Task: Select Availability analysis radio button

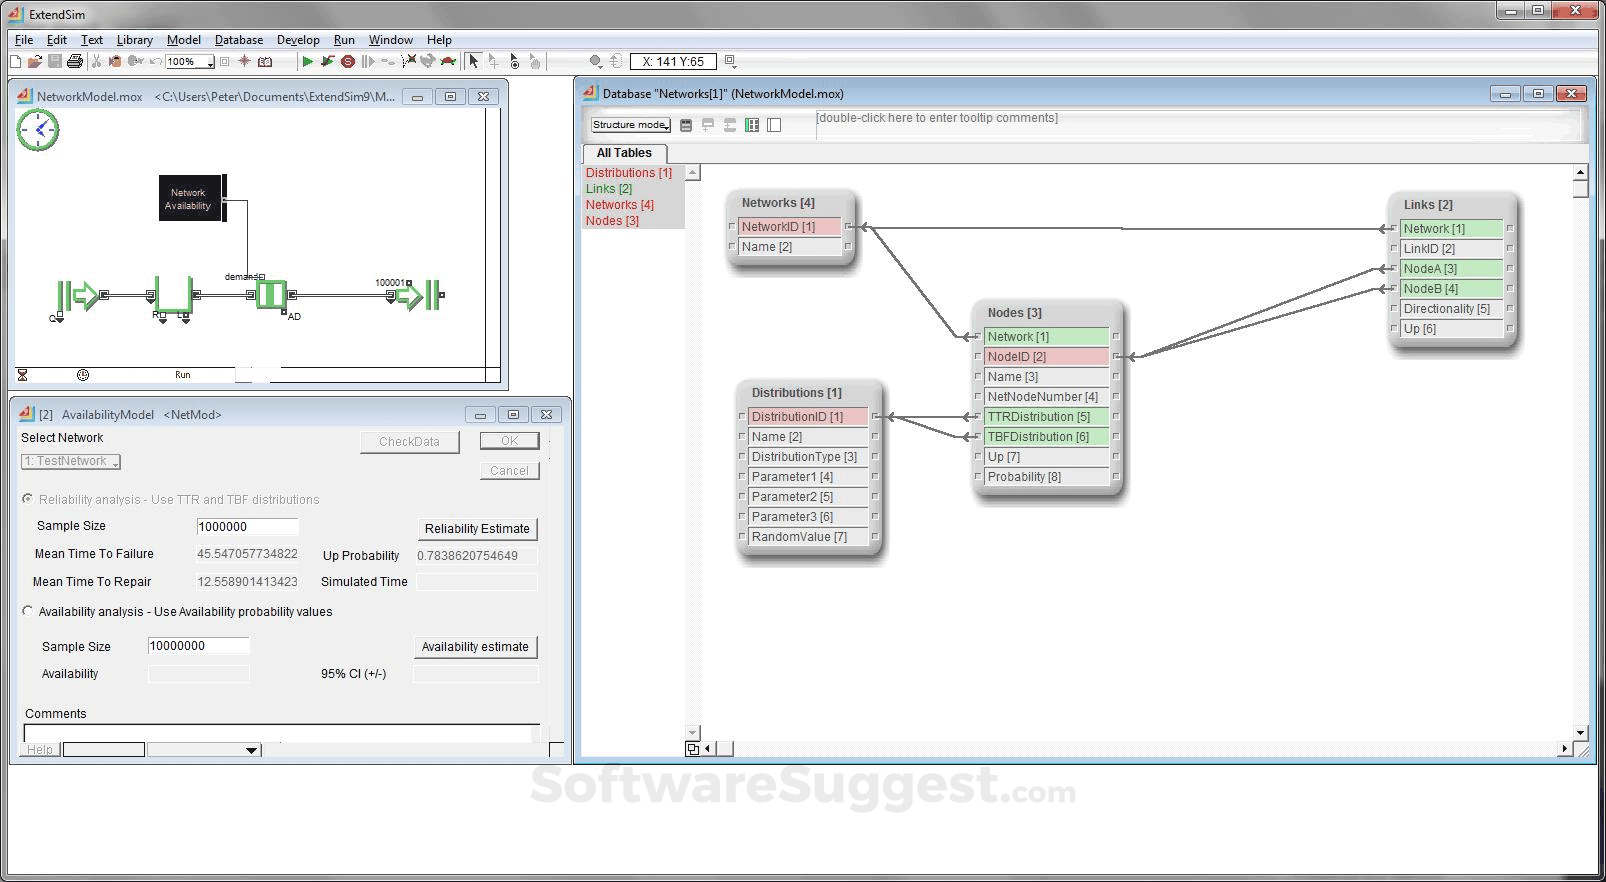Action: 28,611
